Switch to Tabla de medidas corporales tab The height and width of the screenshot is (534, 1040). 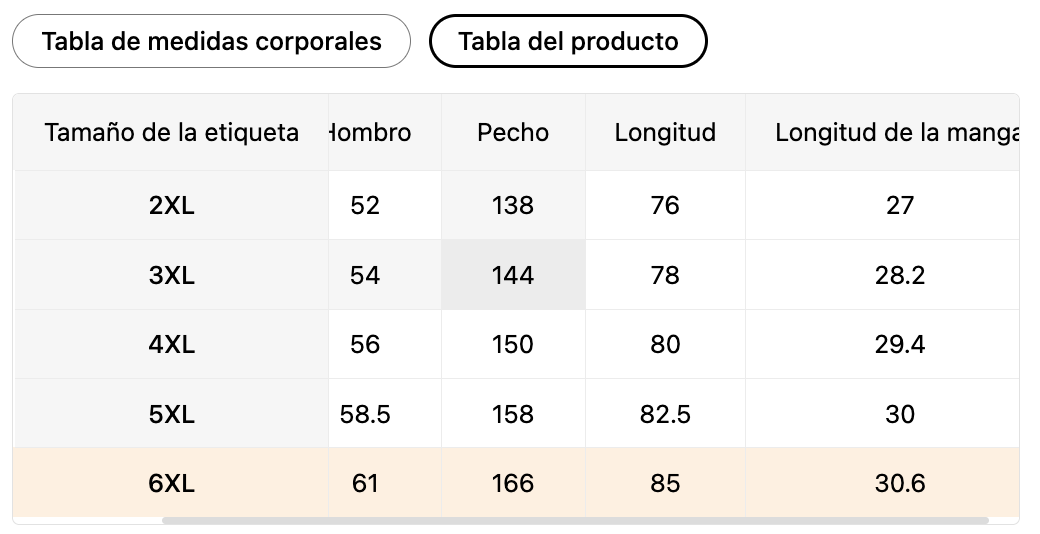pyautogui.click(x=212, y=41)
